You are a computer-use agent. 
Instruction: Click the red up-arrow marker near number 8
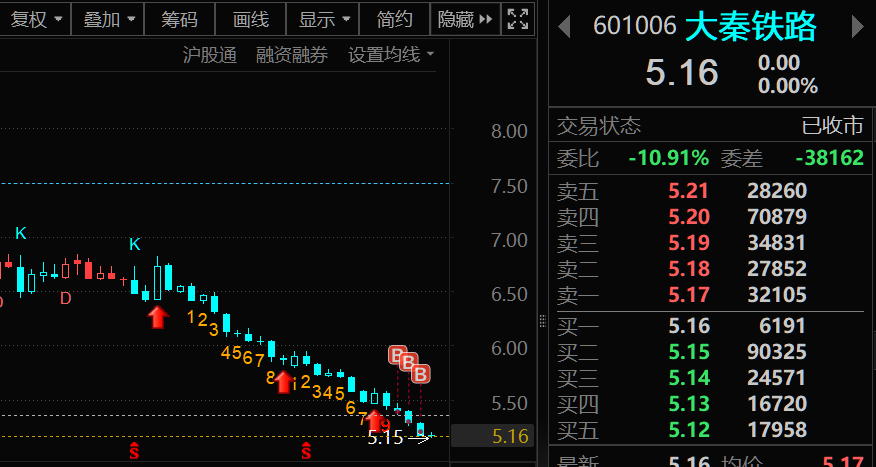tap(284, 382)
